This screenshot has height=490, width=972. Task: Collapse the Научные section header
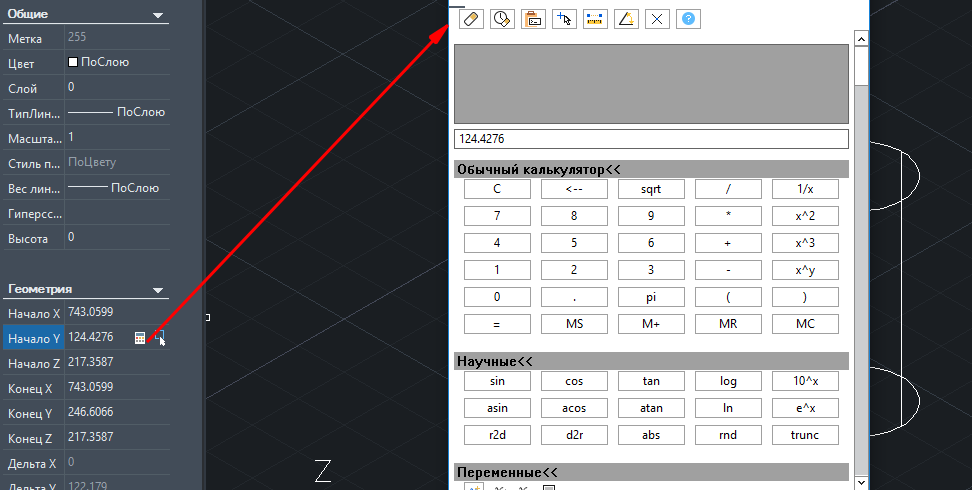651,361
